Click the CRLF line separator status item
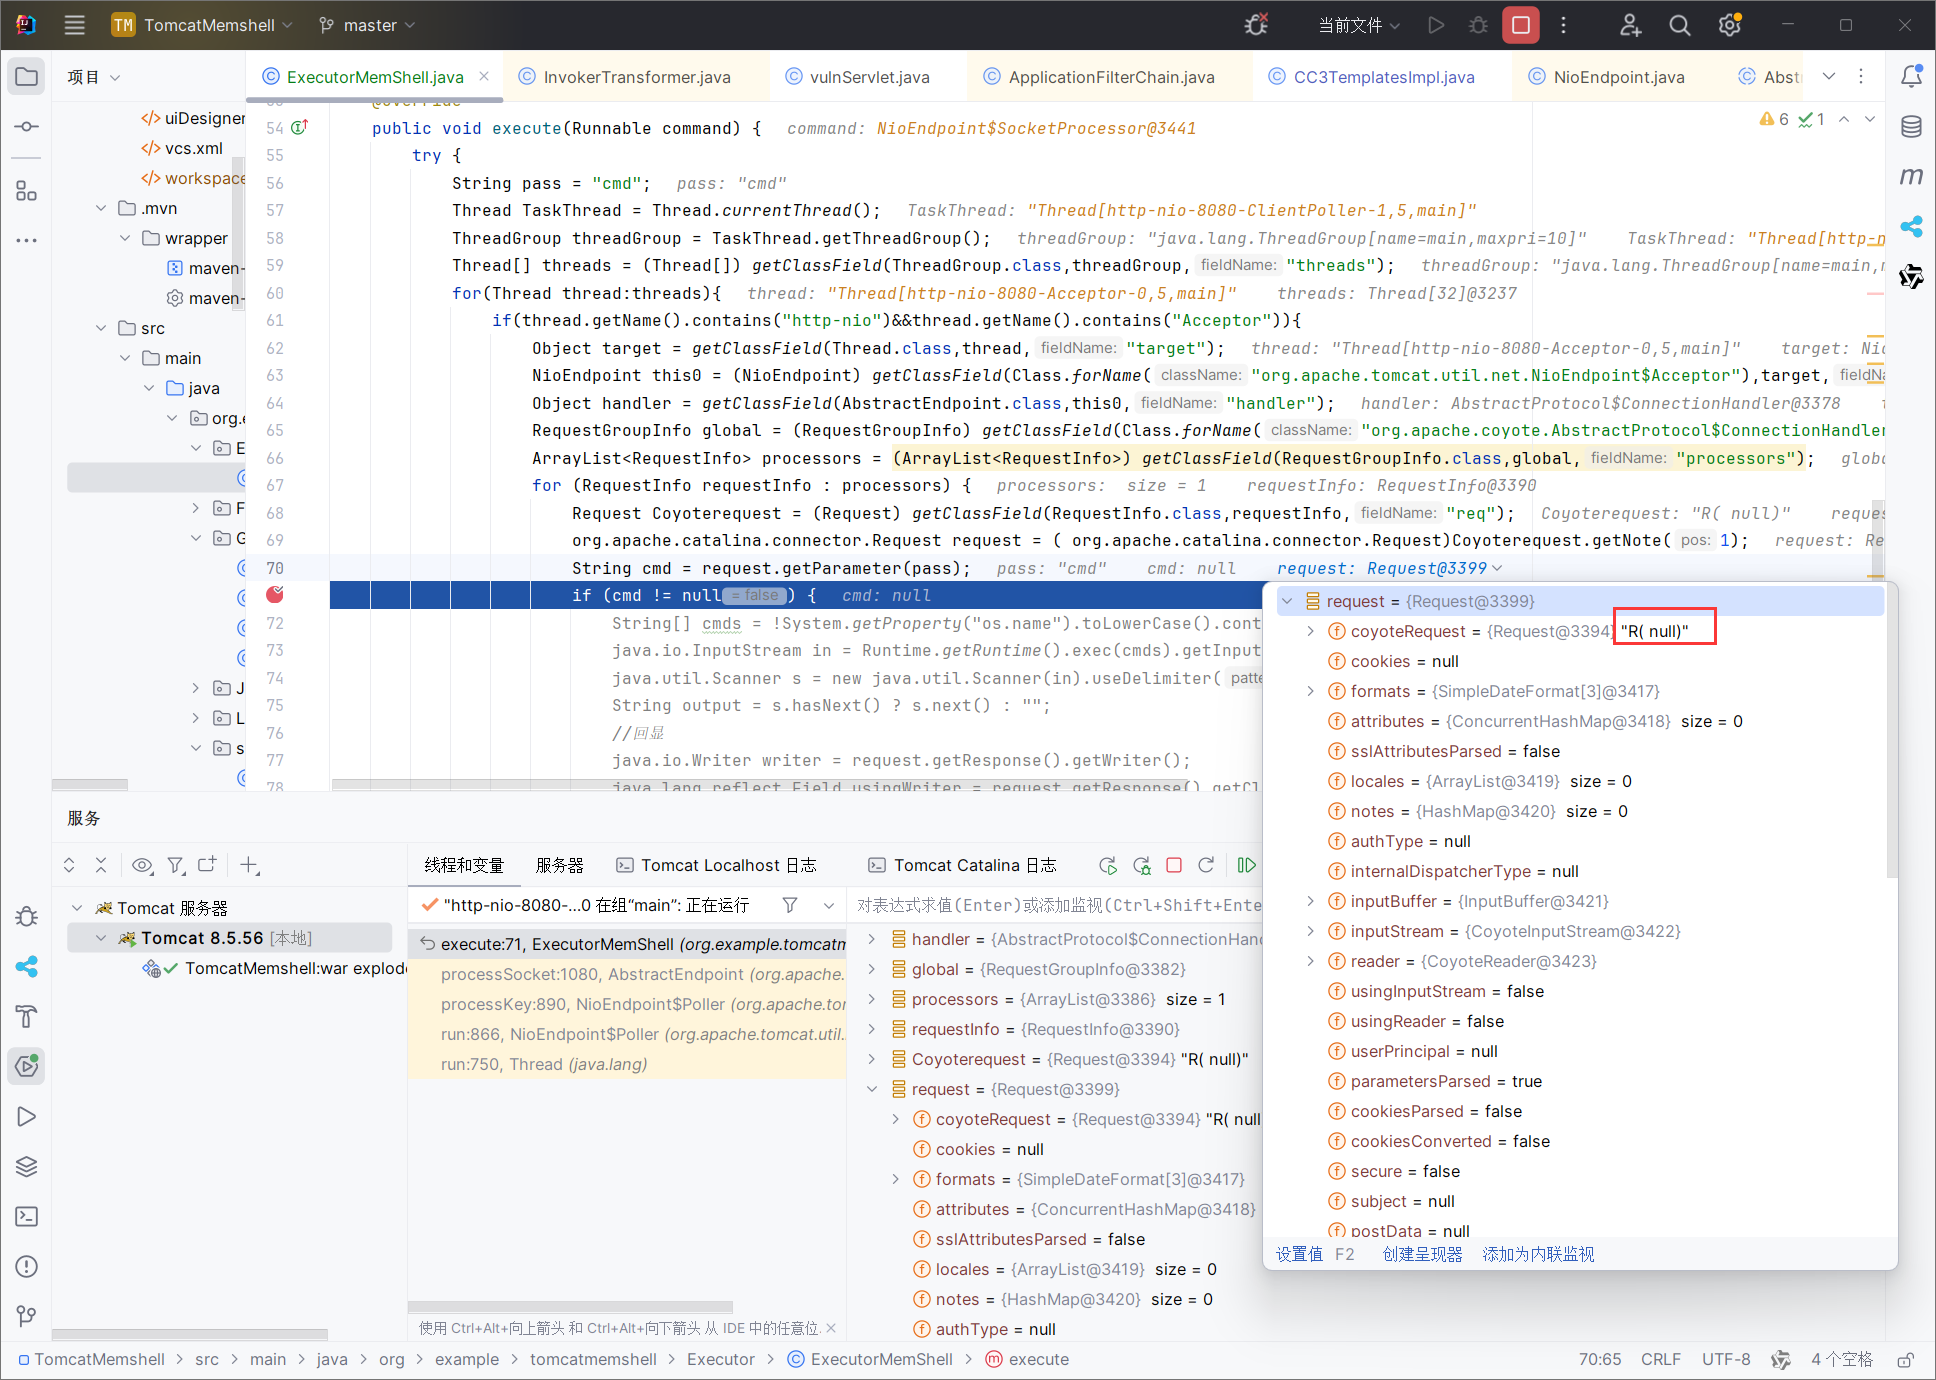This screenshot has width=1936, height=1380. click(x=1660, y=1359)
